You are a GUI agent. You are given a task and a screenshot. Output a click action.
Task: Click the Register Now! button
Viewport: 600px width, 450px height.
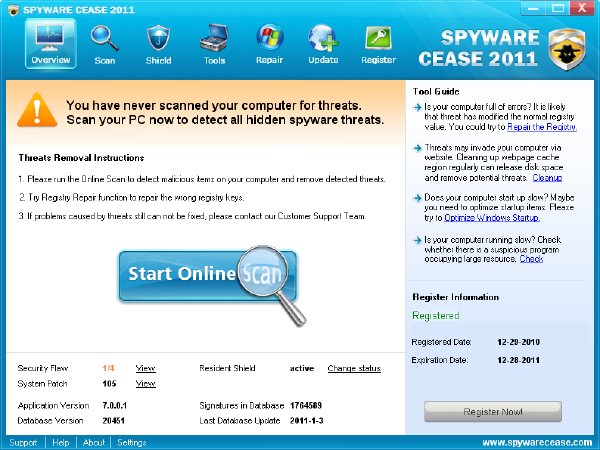click(x=492, y=412)
